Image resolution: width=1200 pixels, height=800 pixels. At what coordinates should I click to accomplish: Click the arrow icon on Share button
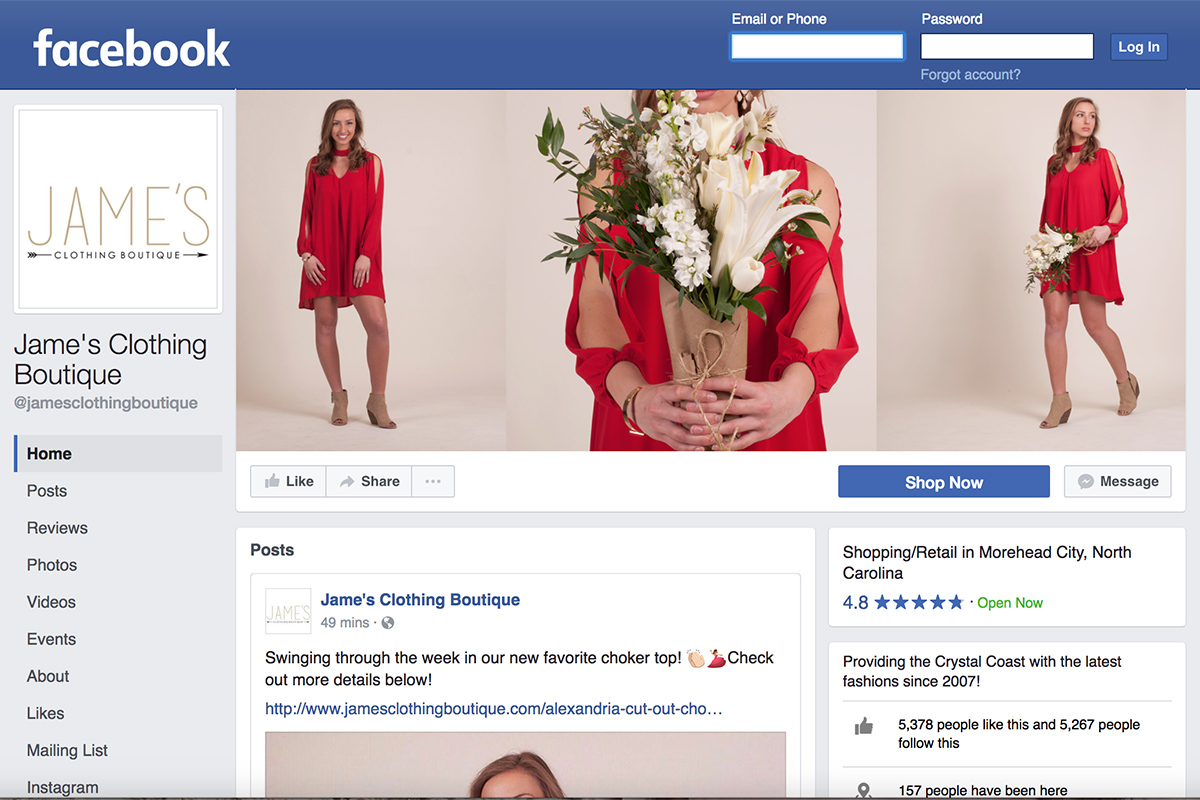[347, 482]
